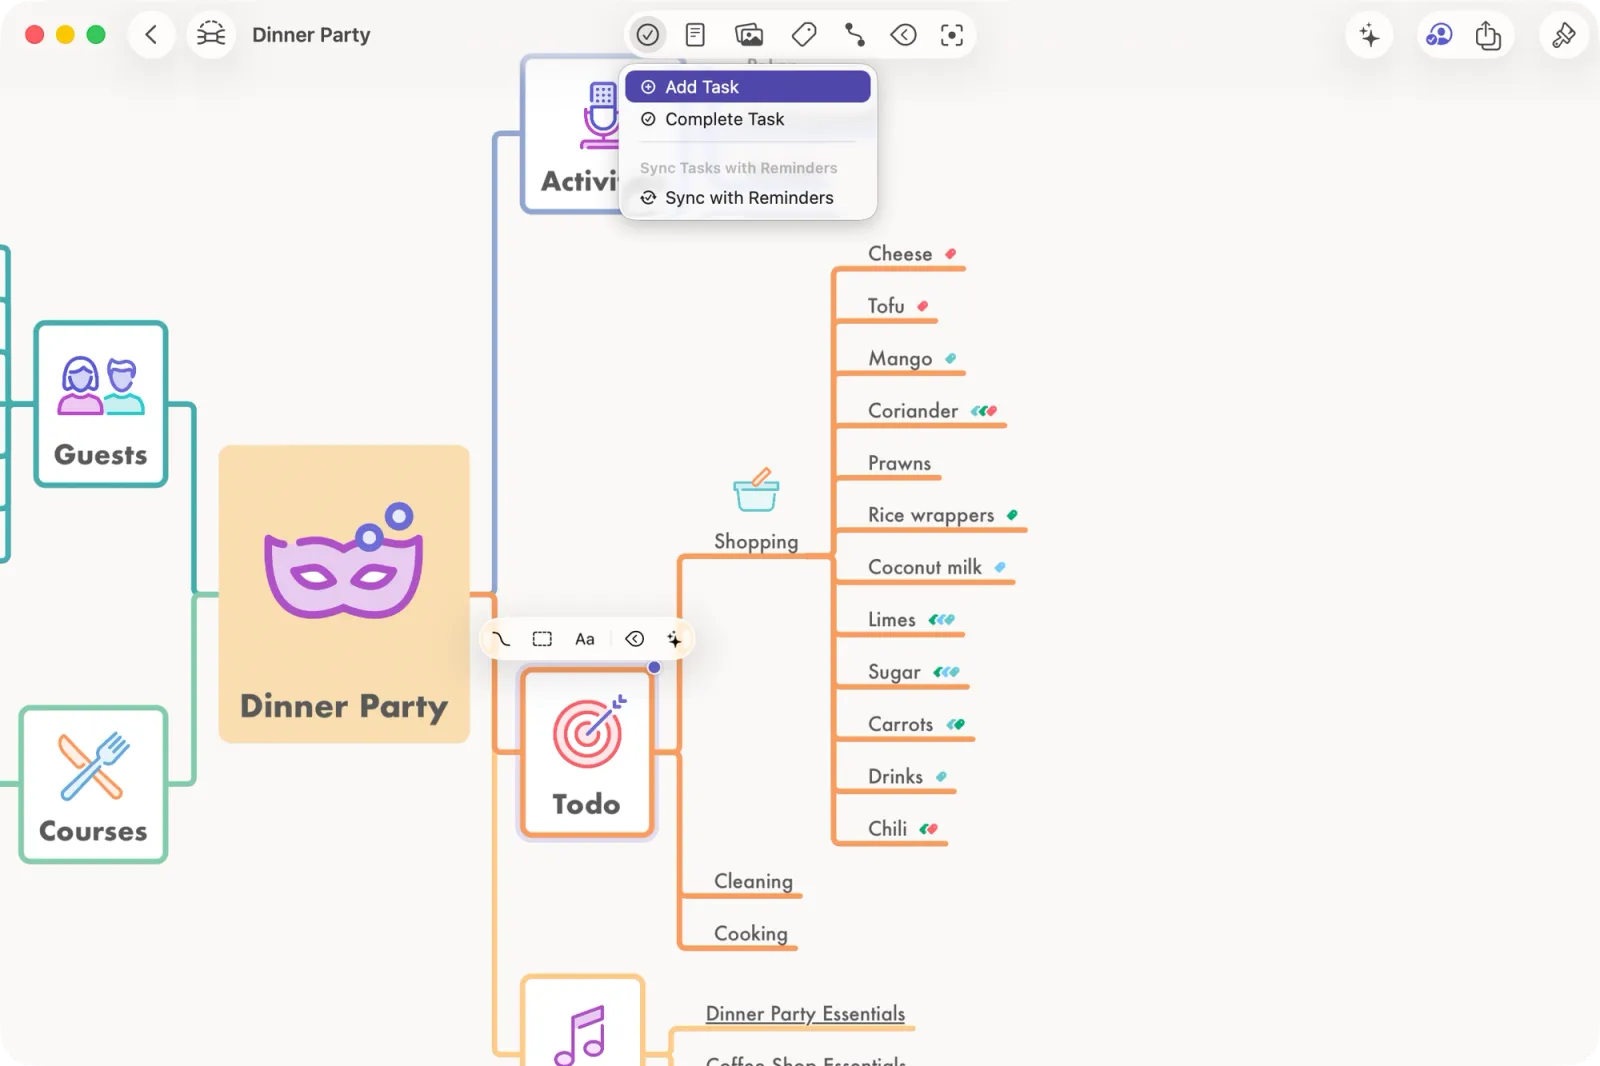Go back using the toolbar chevron
1600x1066 pixels.
pos(151,35)
